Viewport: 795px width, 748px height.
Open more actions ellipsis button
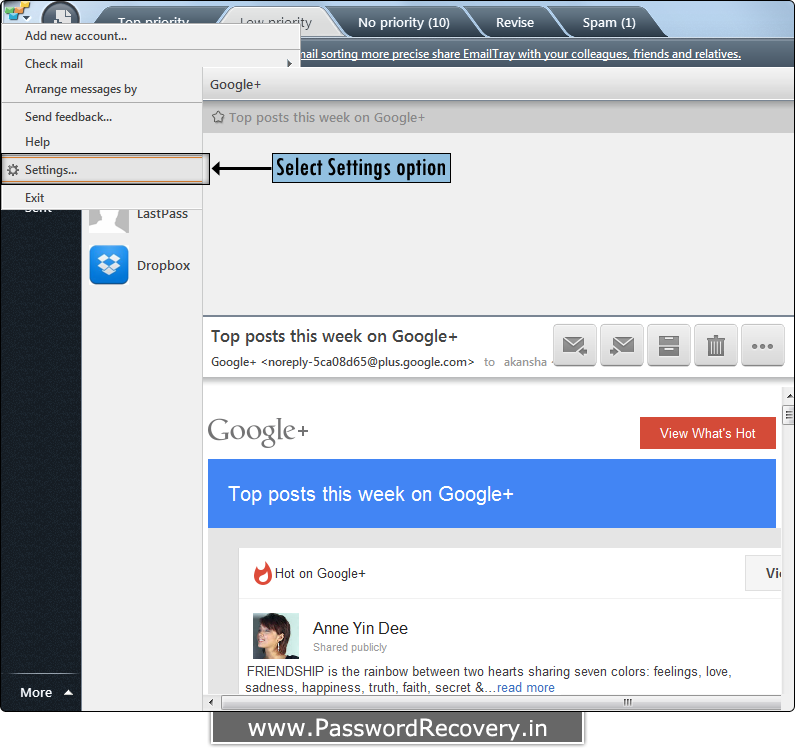coord(763,345)
